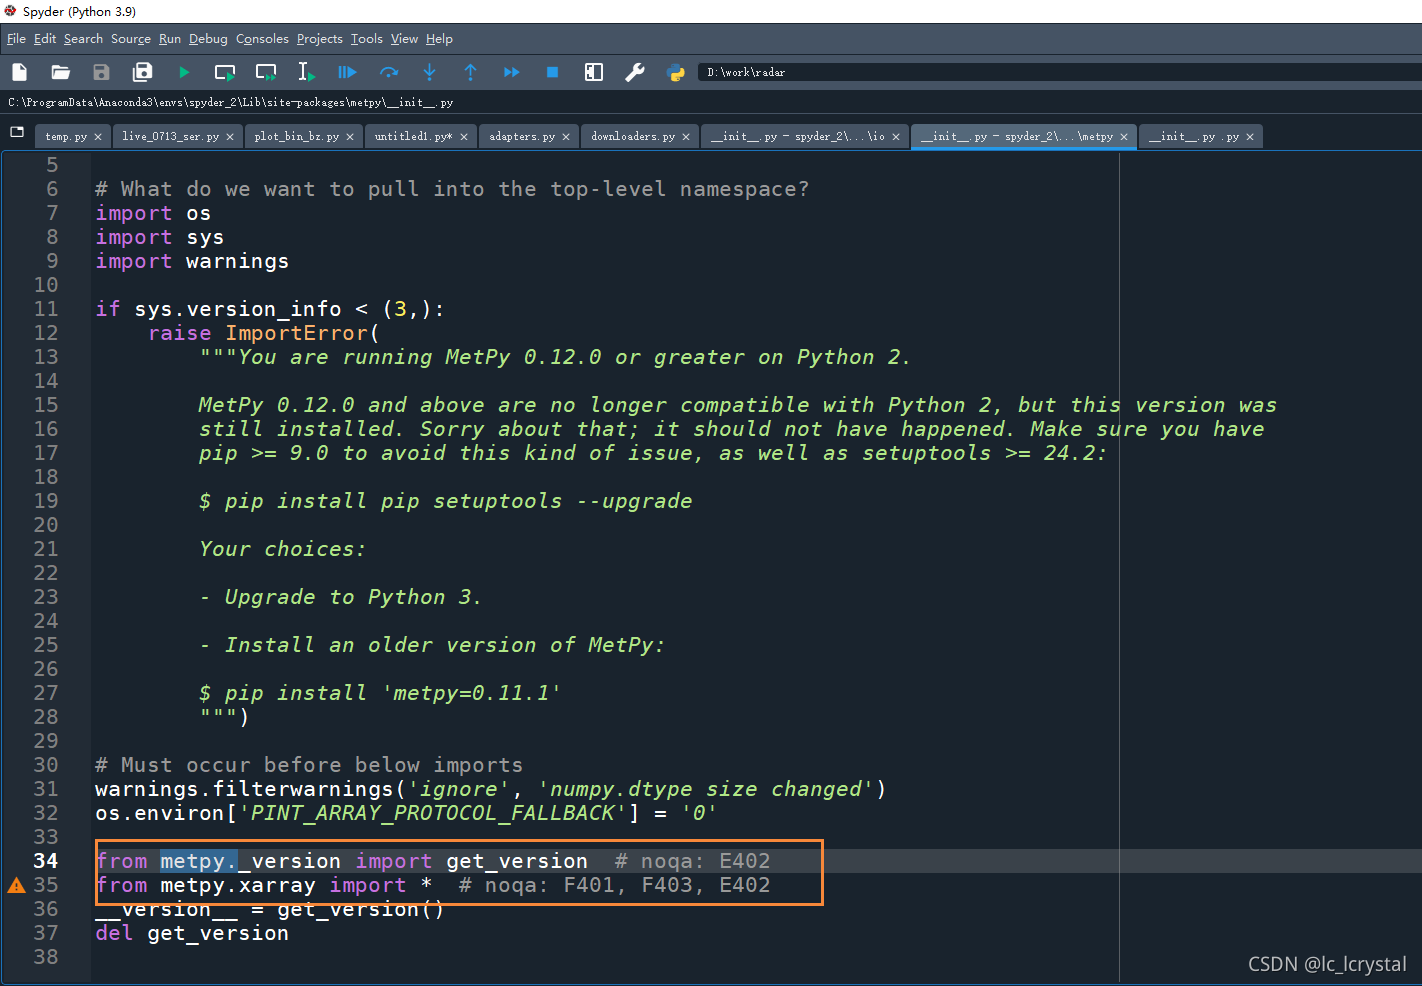
Task: Click 'raise ImportError(' on line 12
Action: pos(264,333)
